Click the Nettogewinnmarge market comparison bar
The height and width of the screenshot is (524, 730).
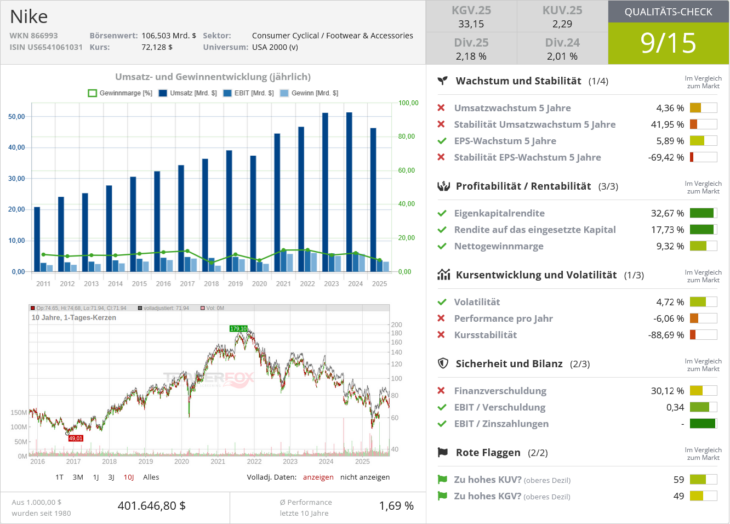[x=703, y=246]
